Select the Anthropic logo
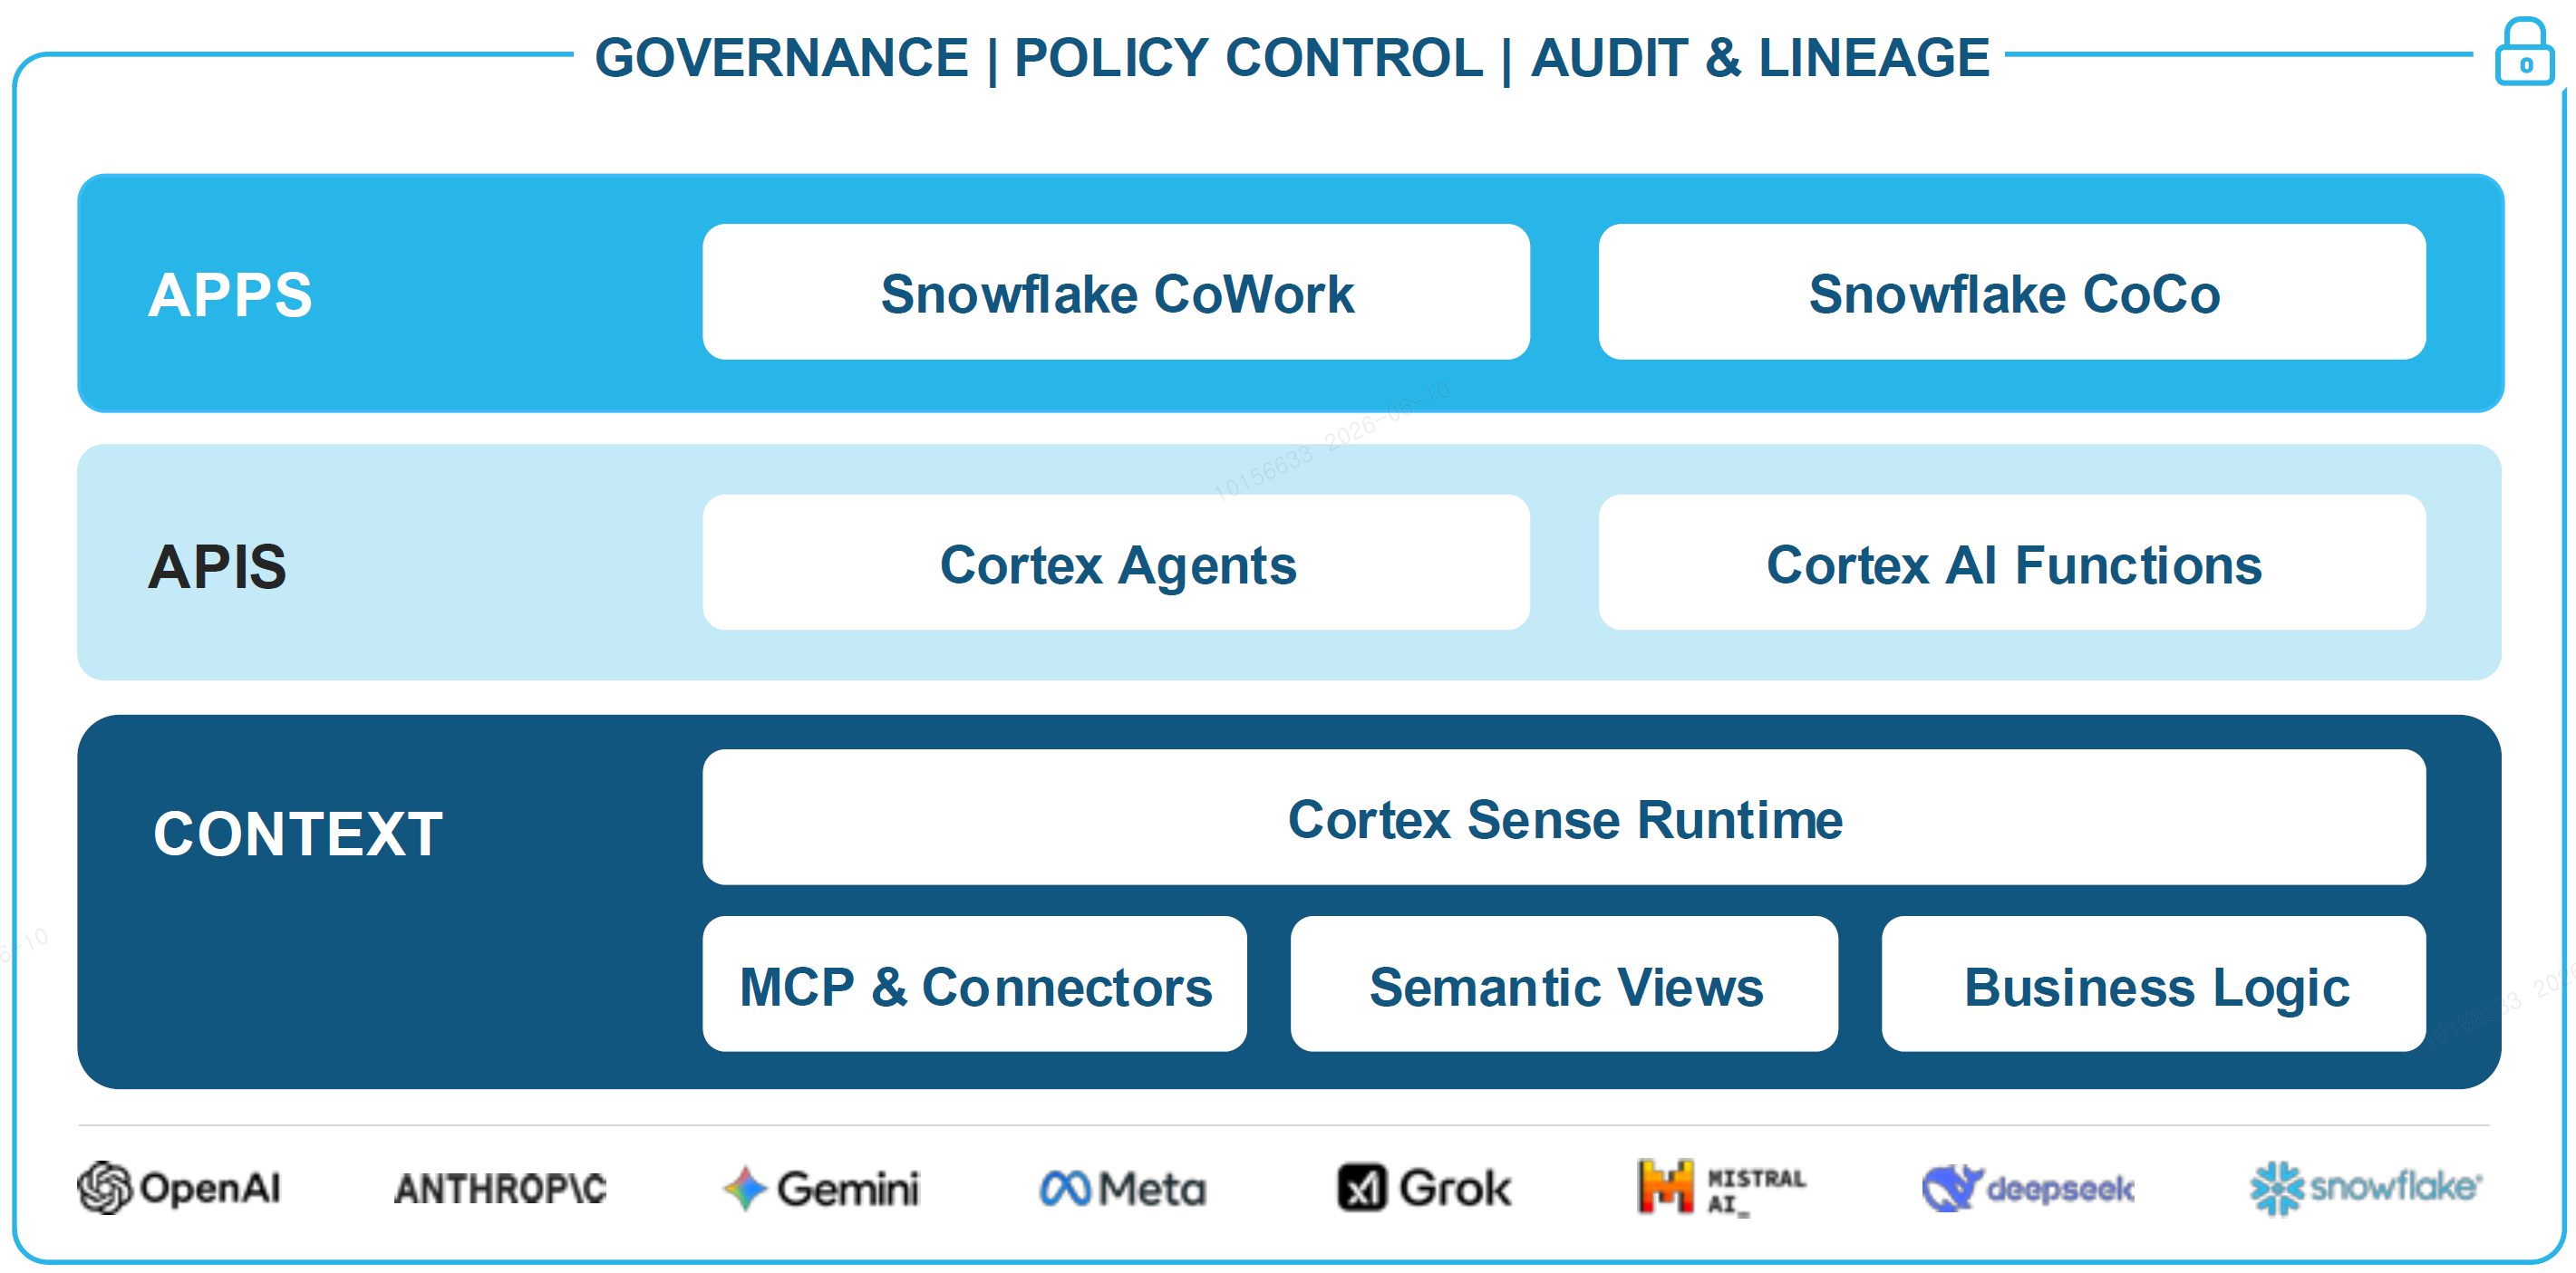2576x1273 pixels. tap(501, 1188)
